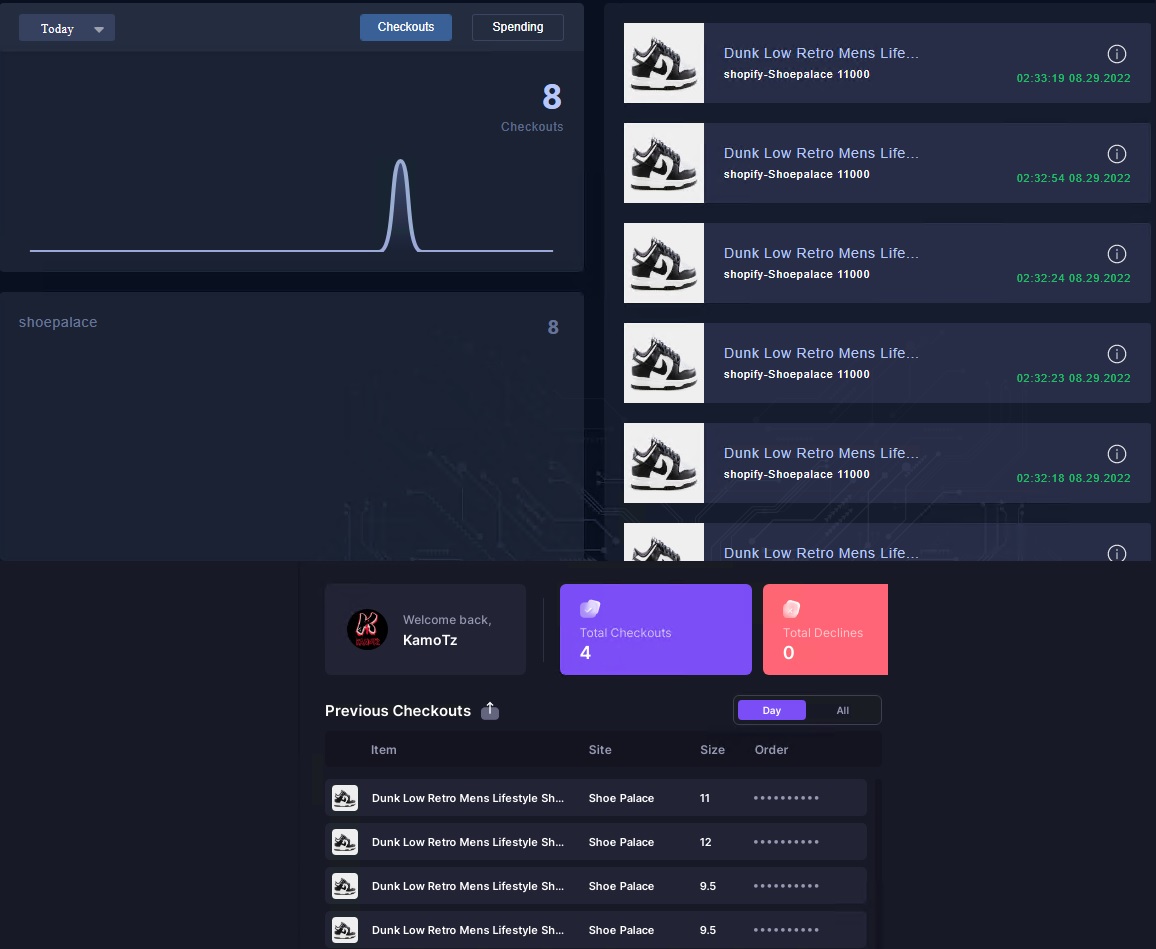Click the Size column header
Viewport: 1156px width, 949px height.
[x=712, y=749]
